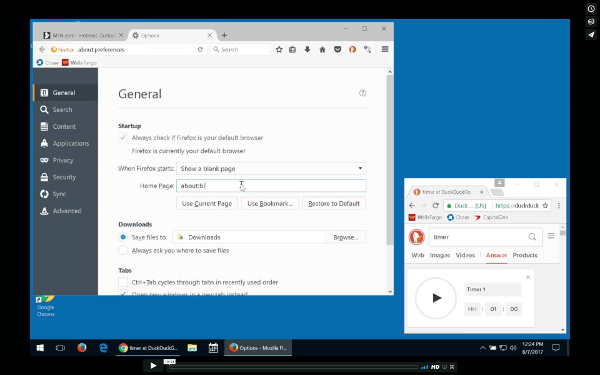Select the Save files to radio button

(x=123, y=237)
